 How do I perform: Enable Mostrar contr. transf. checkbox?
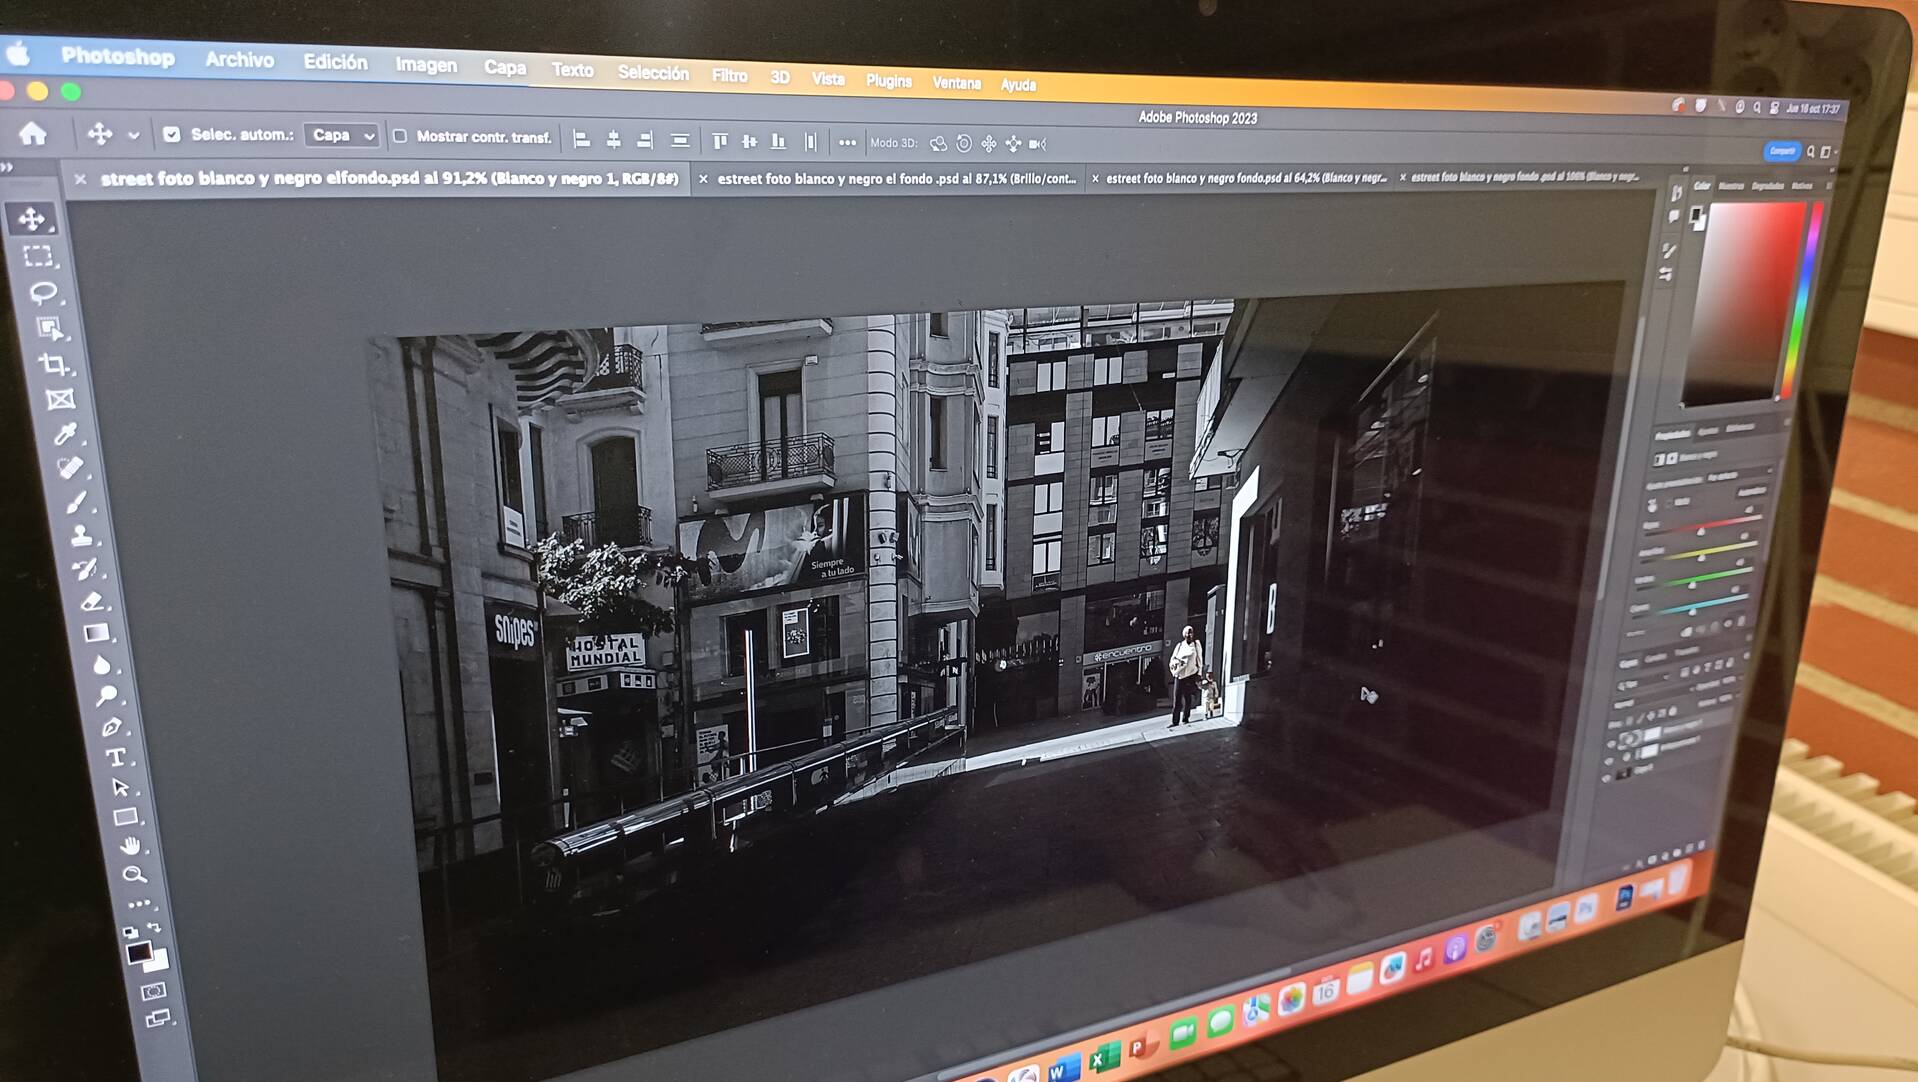(400, 136)
